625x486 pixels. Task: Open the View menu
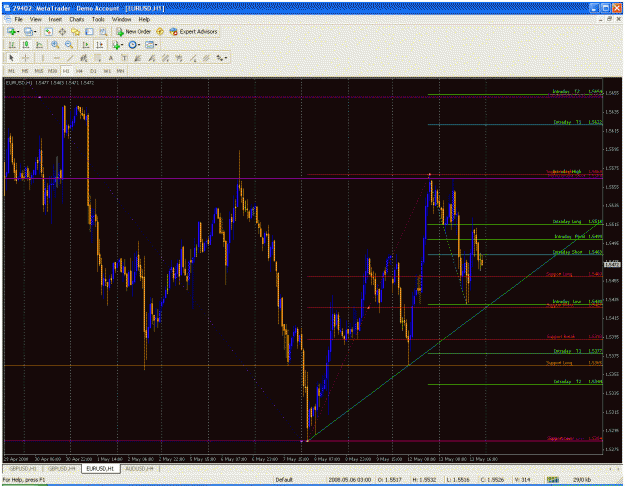pos(36,19)
